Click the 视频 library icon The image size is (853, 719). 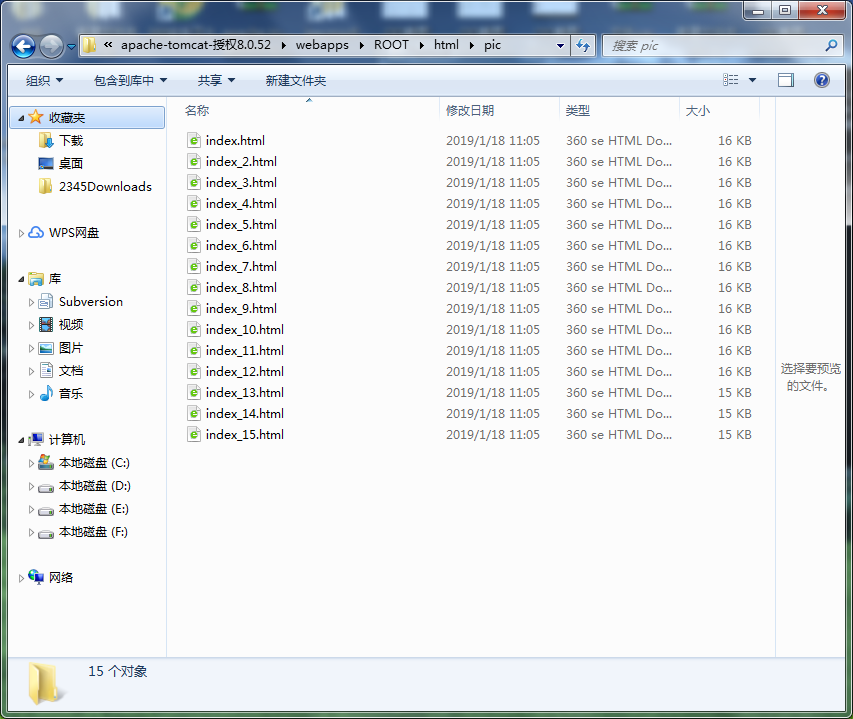[x=46, y=325]
